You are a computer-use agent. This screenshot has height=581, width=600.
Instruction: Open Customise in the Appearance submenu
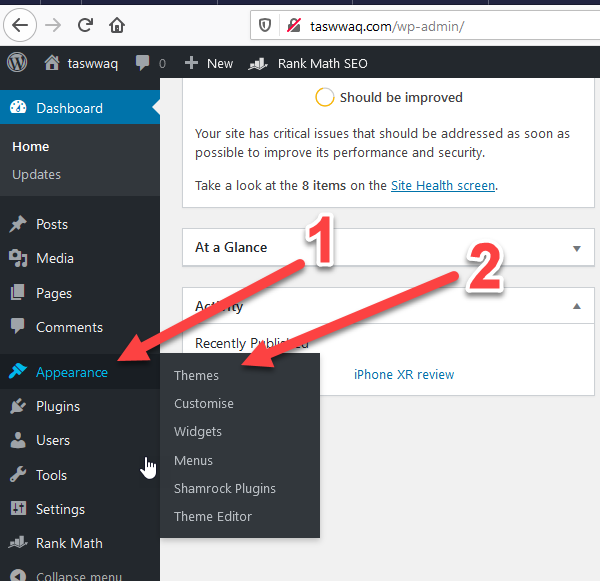(204, 403)
